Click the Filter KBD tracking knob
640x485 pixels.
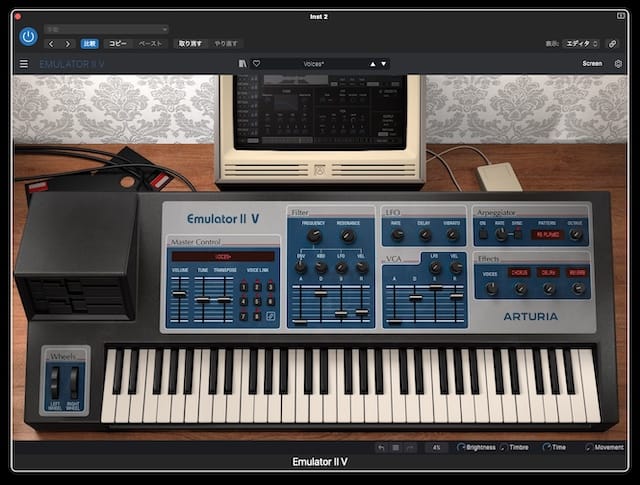(321, 267)
